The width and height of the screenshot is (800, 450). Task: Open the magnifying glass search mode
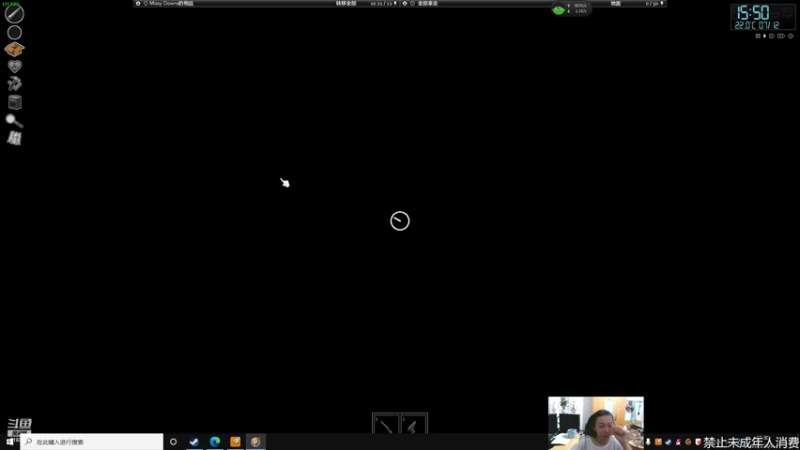(x=14, y=120)
